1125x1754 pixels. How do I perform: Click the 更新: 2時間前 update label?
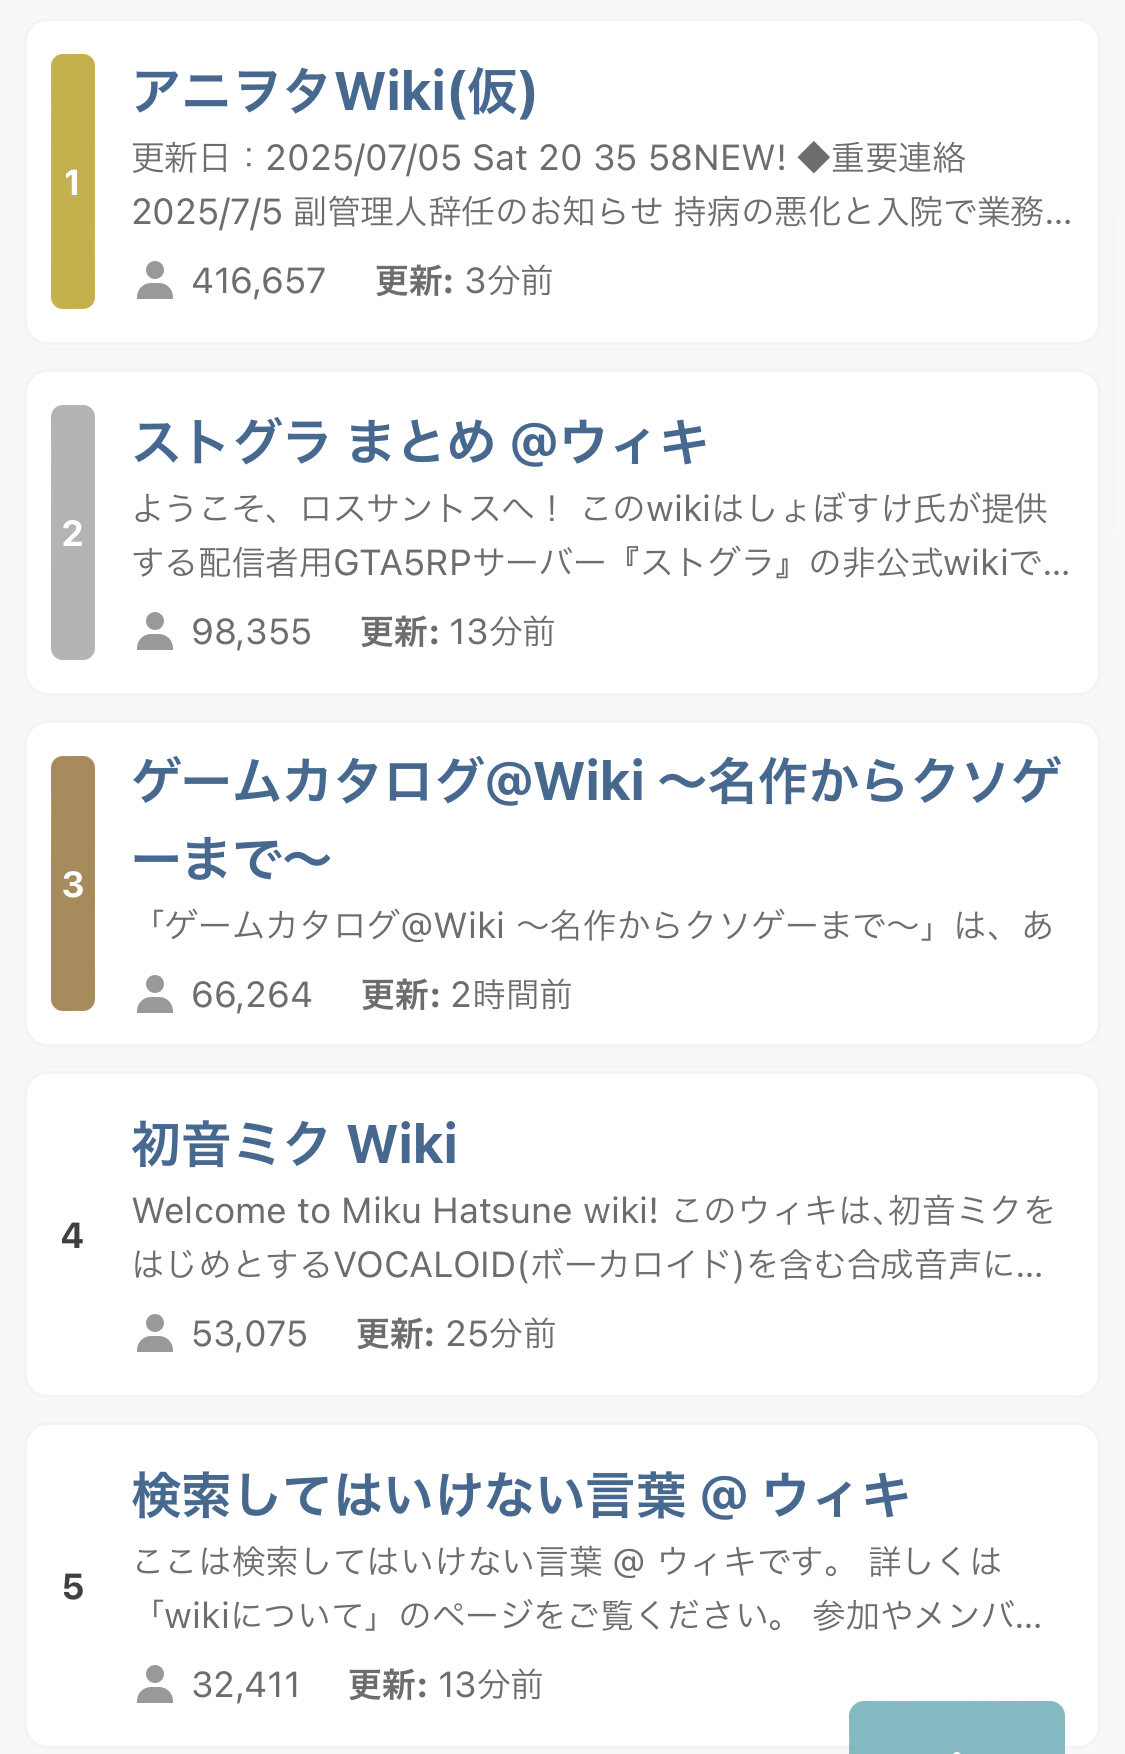point(467,995)
